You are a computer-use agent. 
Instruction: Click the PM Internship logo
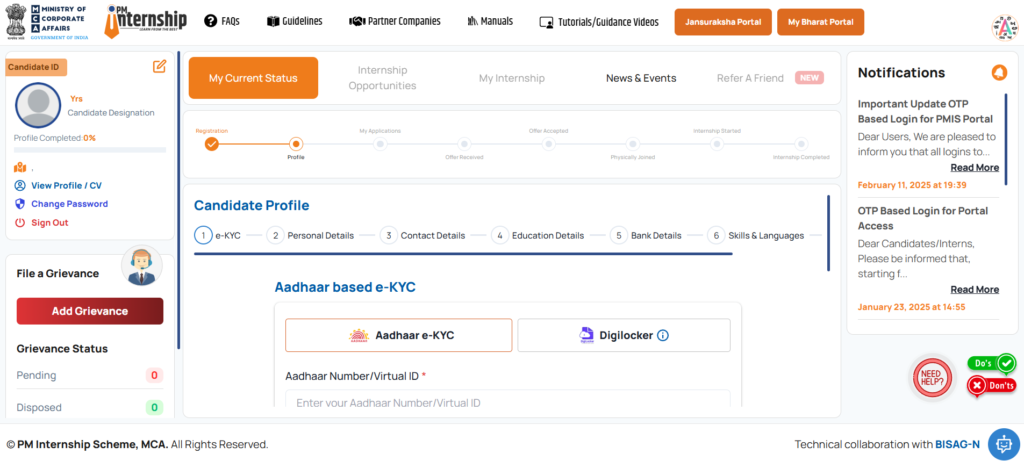[146, 22]
